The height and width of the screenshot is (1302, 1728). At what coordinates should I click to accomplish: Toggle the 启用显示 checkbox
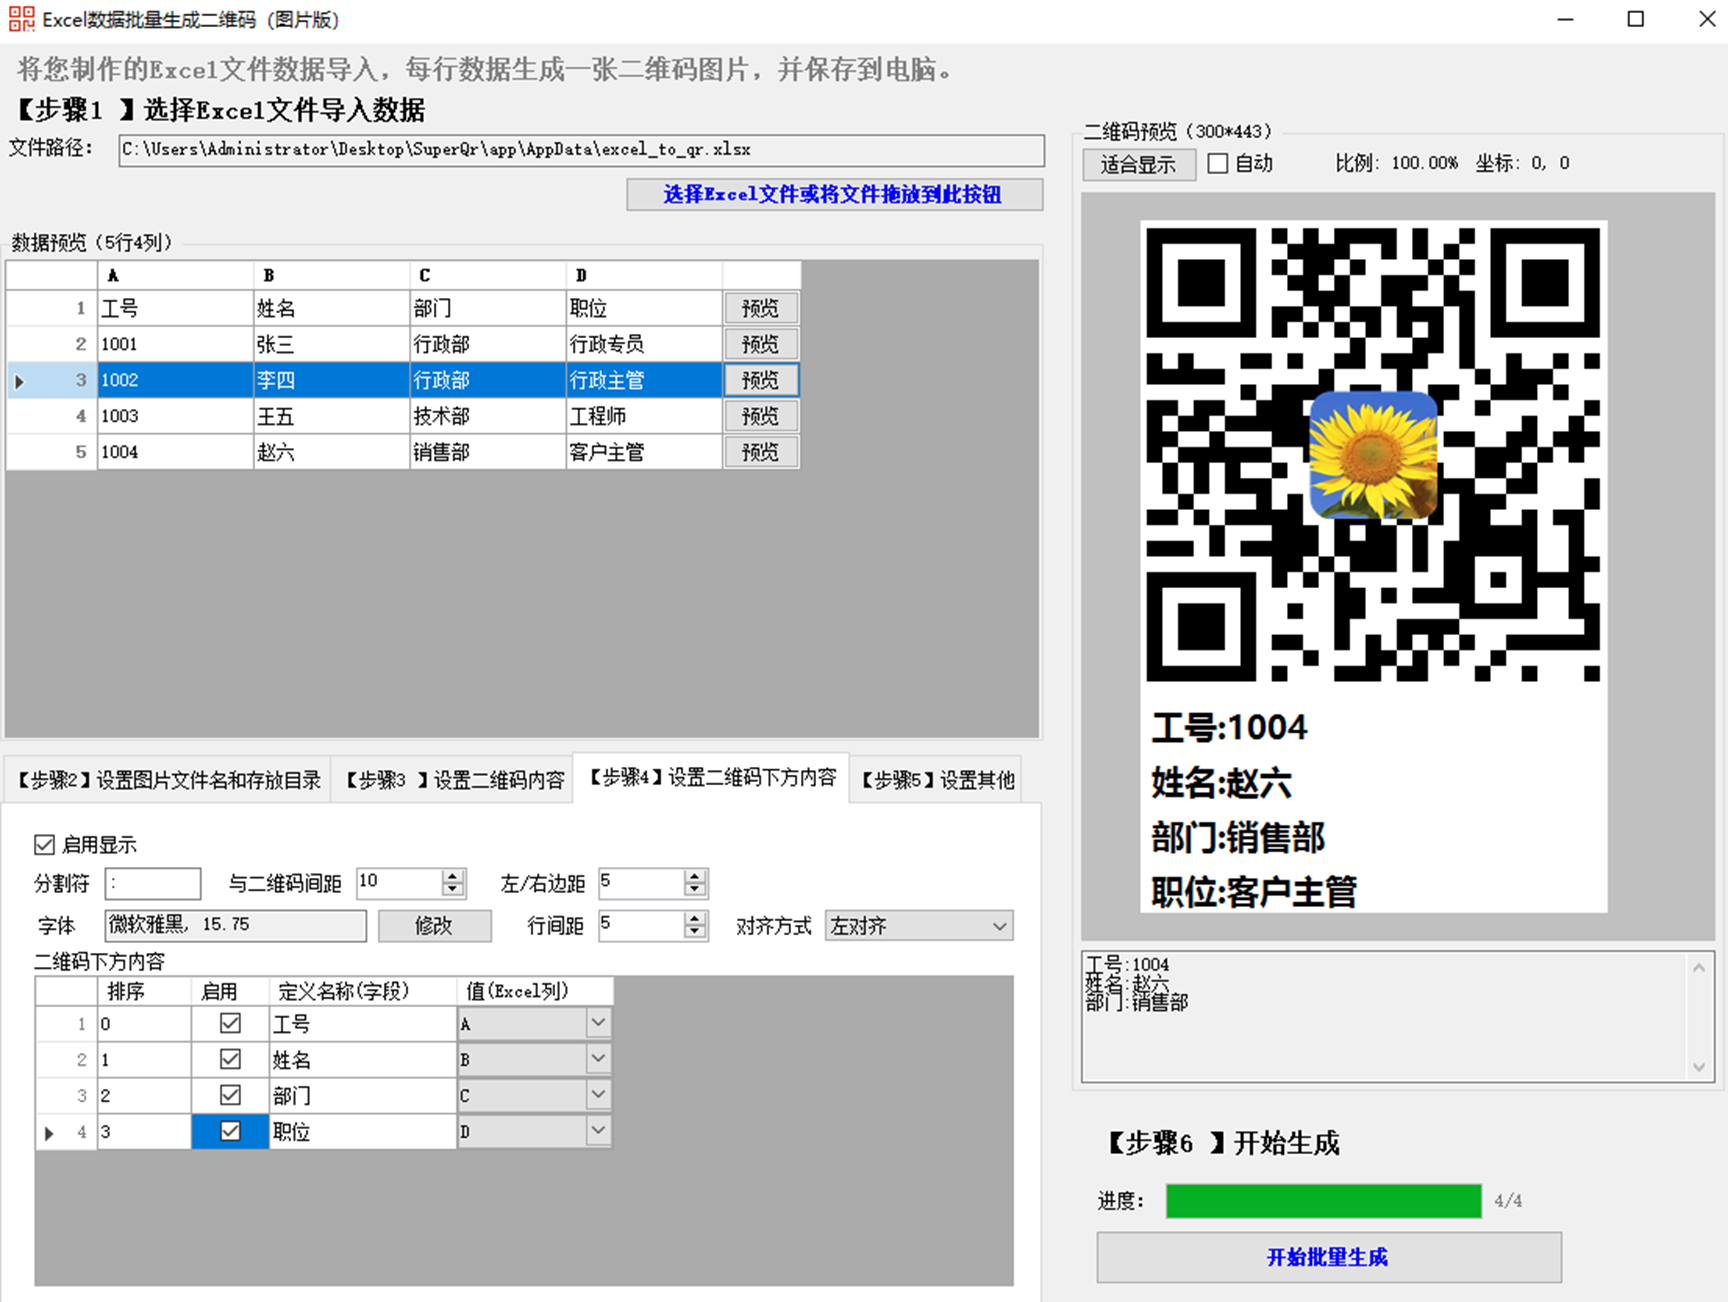[44, 845]
